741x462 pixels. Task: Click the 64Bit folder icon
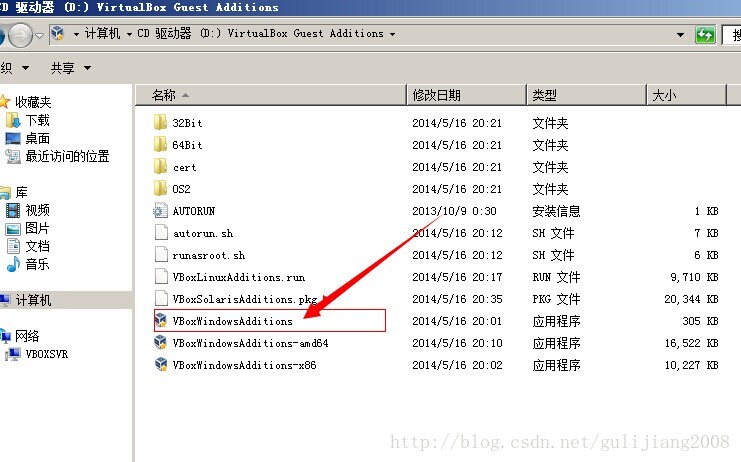161,145
